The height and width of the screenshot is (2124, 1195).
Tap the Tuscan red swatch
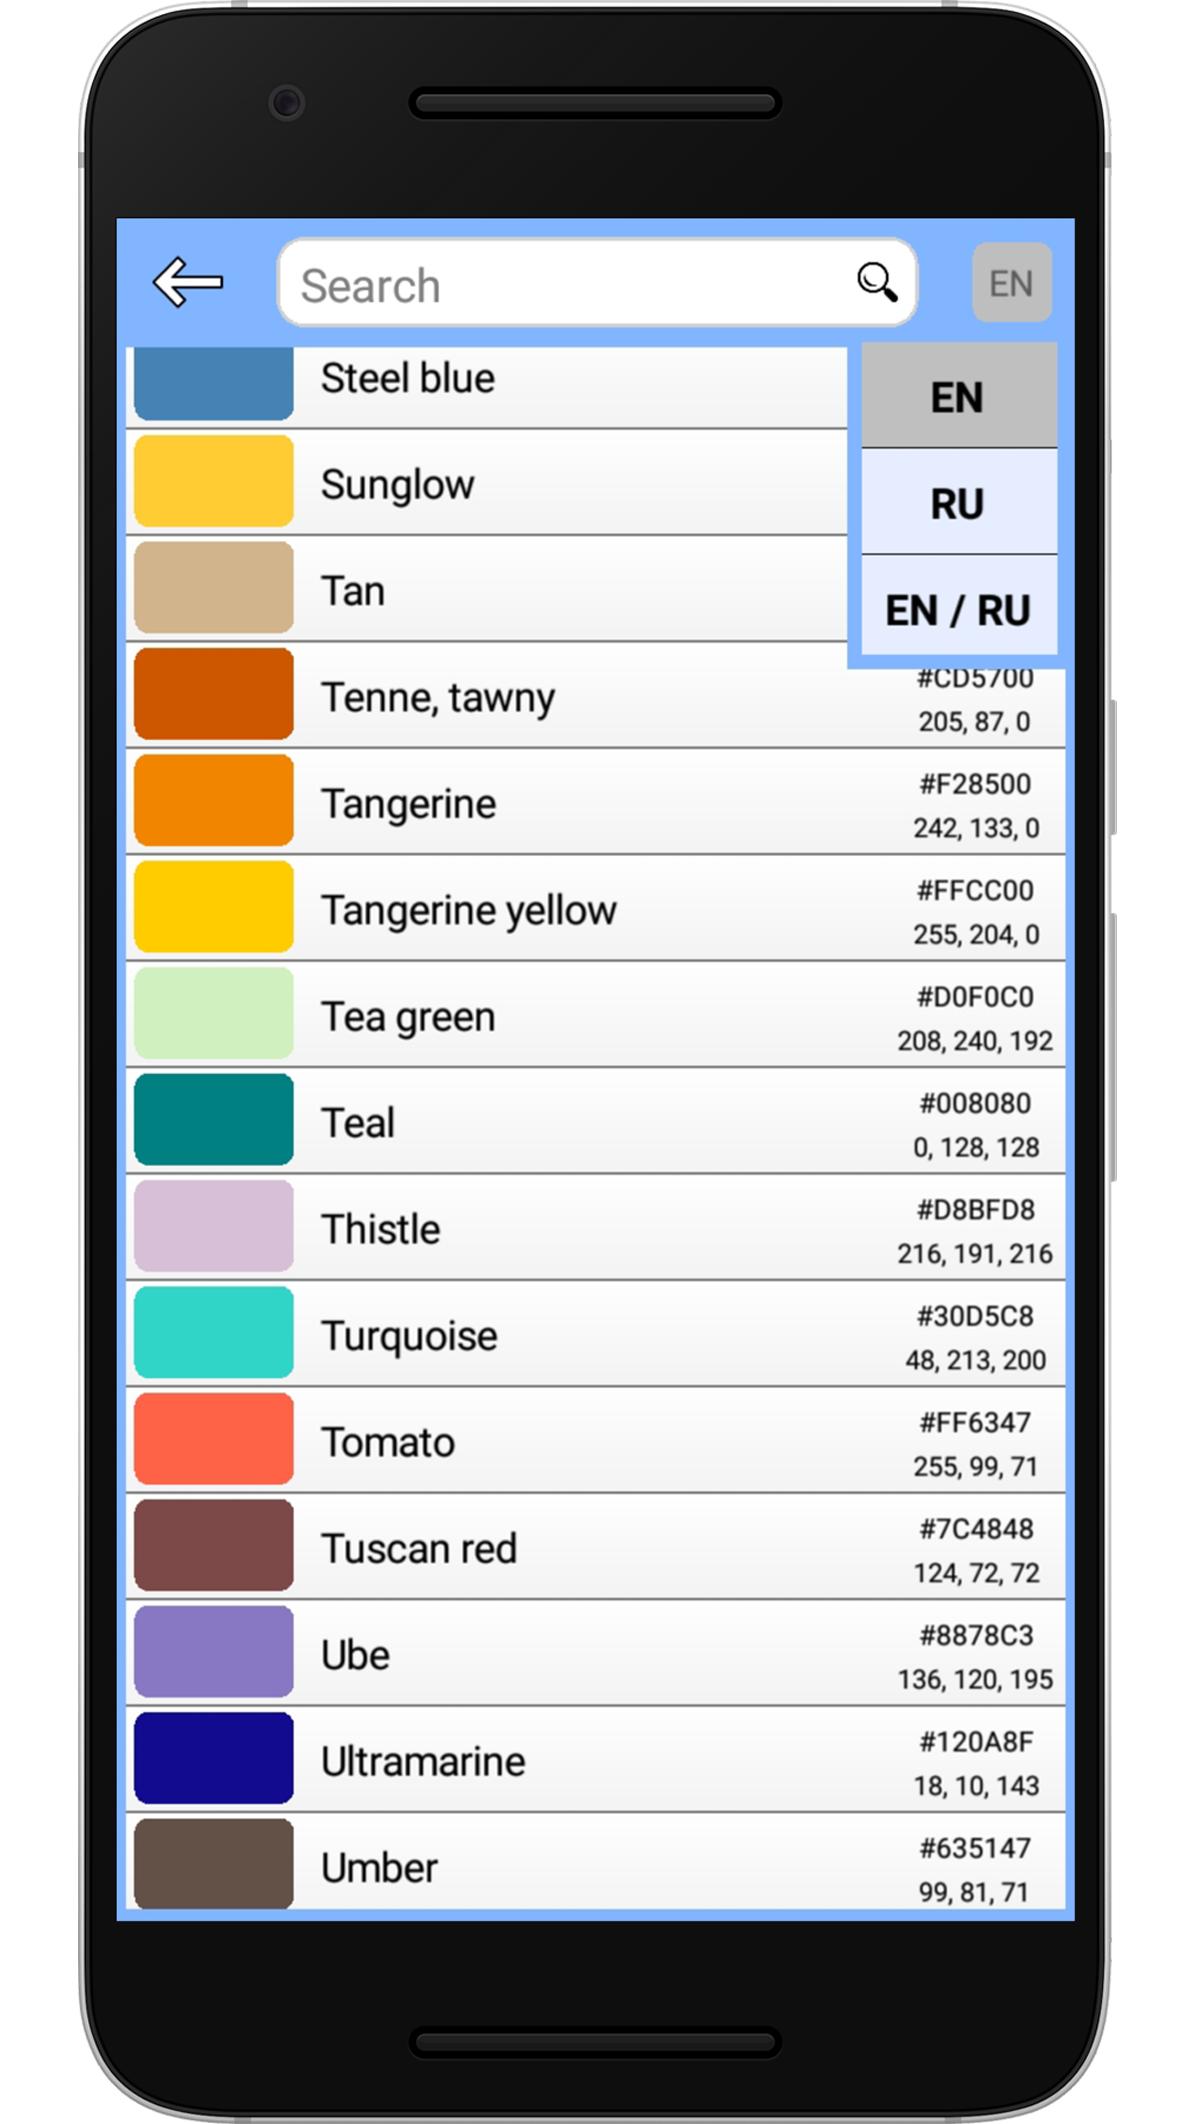point(214,1545)
